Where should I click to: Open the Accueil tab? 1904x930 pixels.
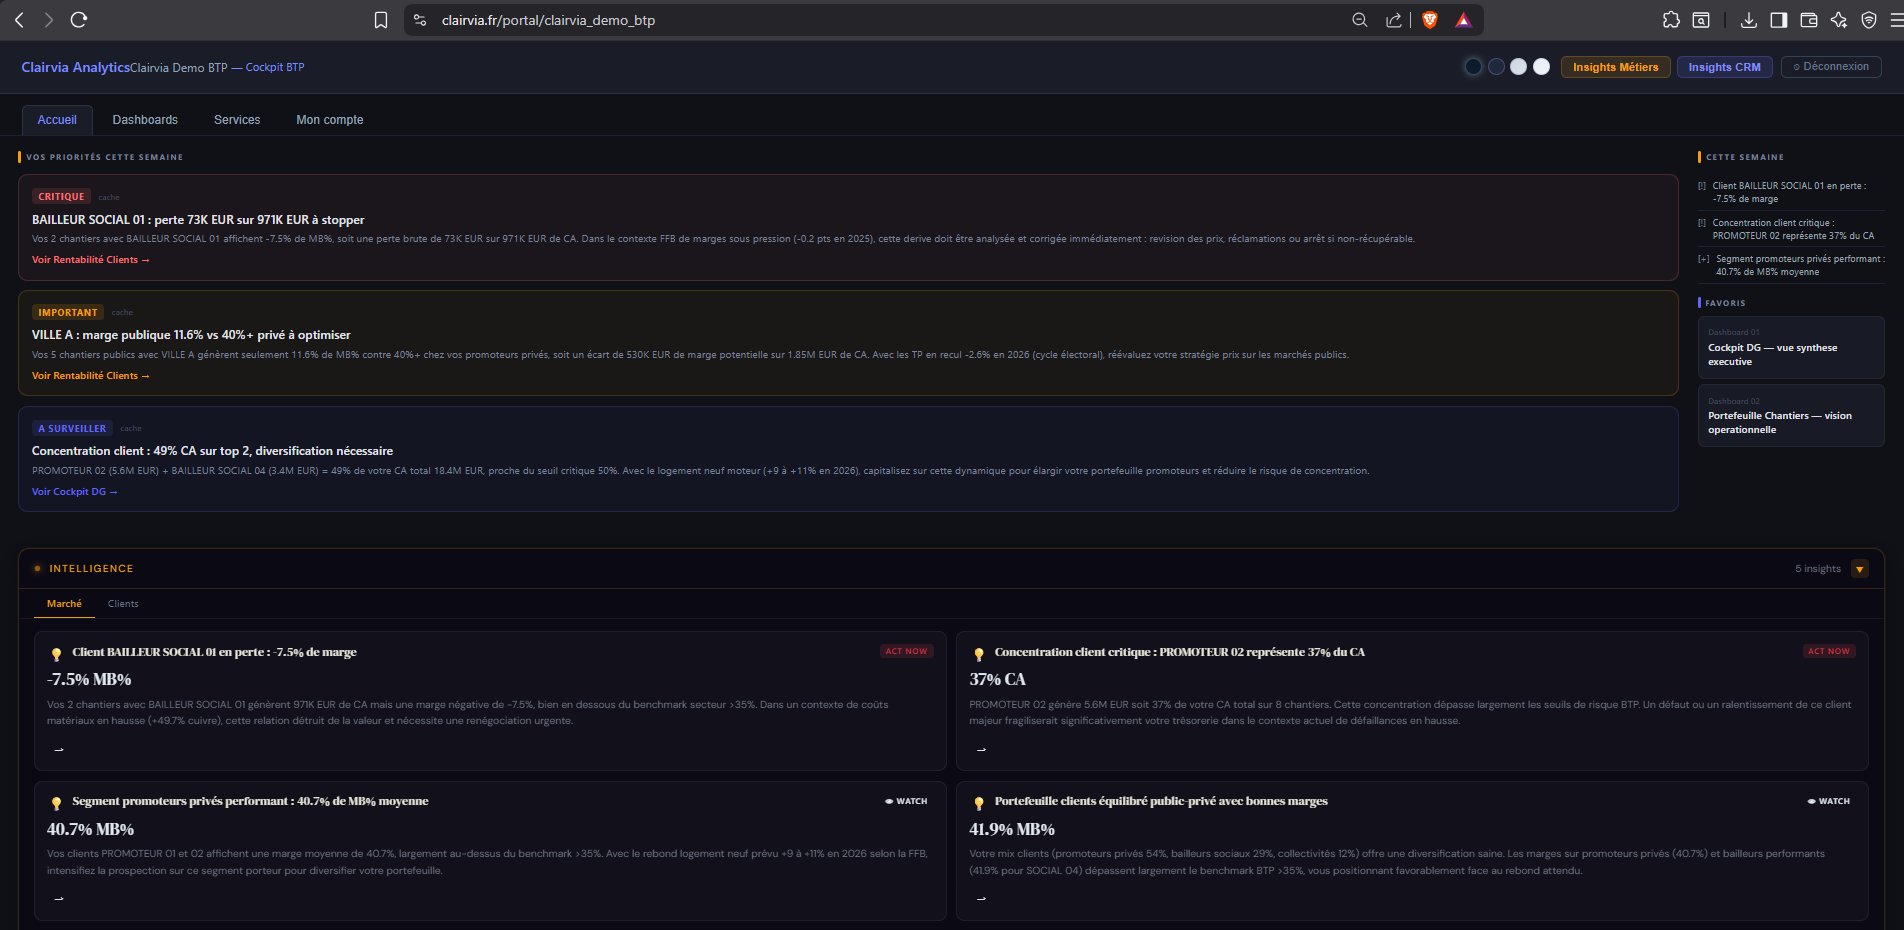click(x=57, y=120)
